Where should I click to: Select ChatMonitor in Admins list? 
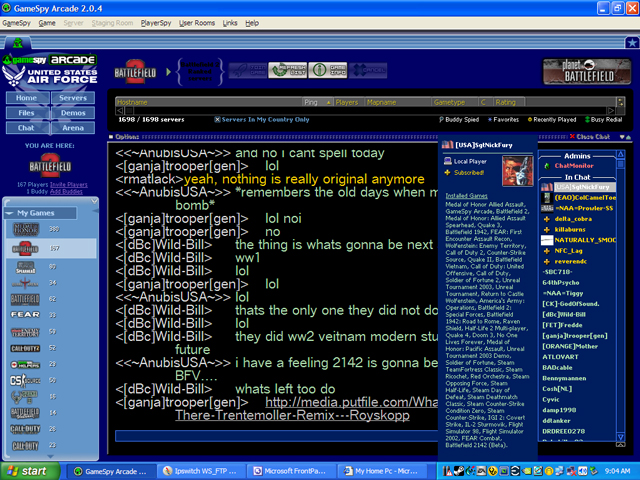573,166
